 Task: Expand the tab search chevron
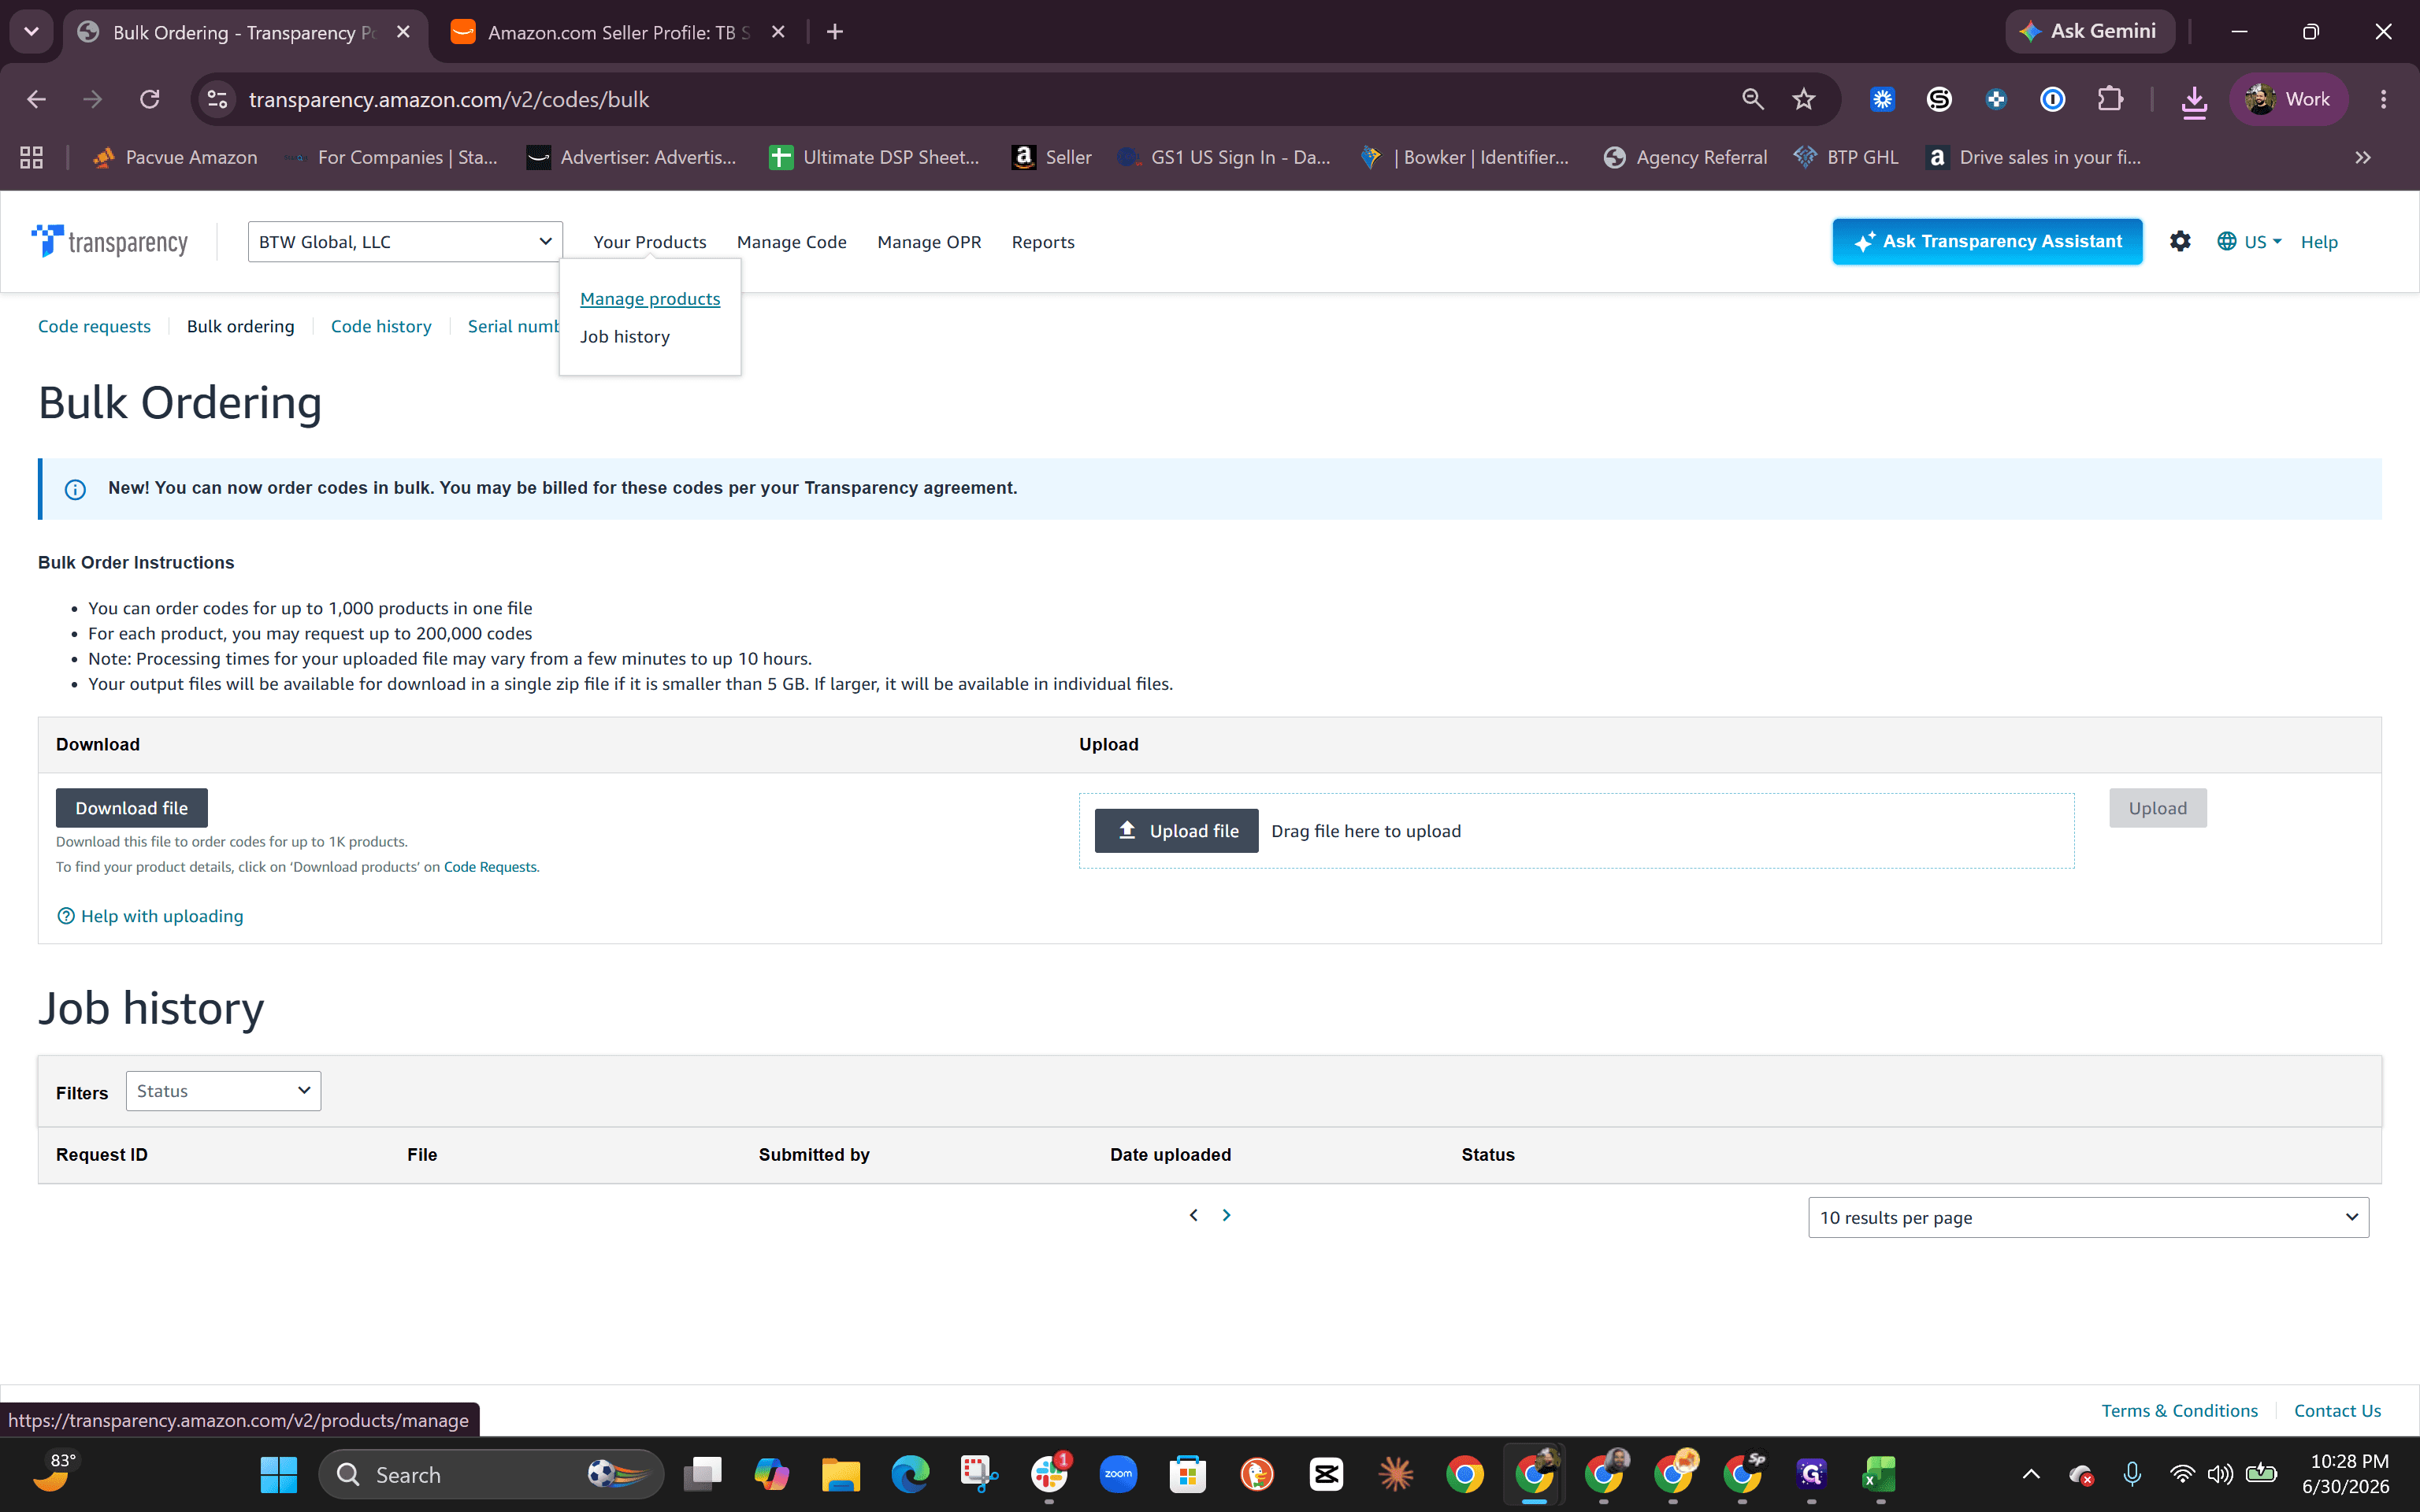31,32
